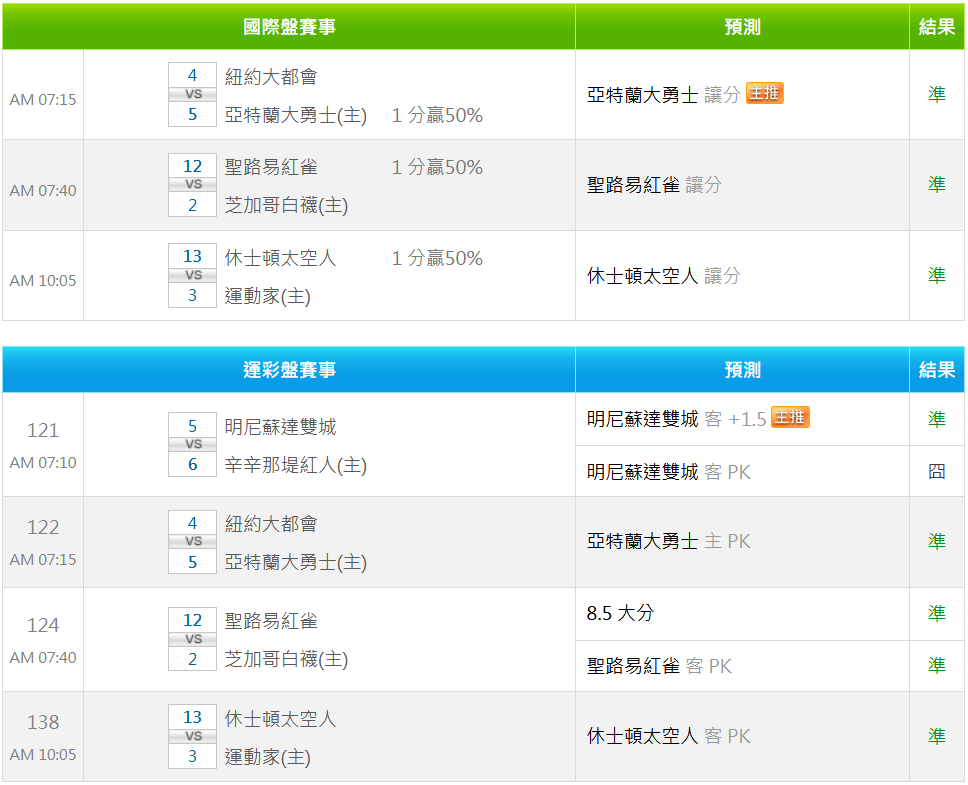Click 聖路易紅雀 in the international table
Viewport: 968px width, 785px height.
coord(271,167)
